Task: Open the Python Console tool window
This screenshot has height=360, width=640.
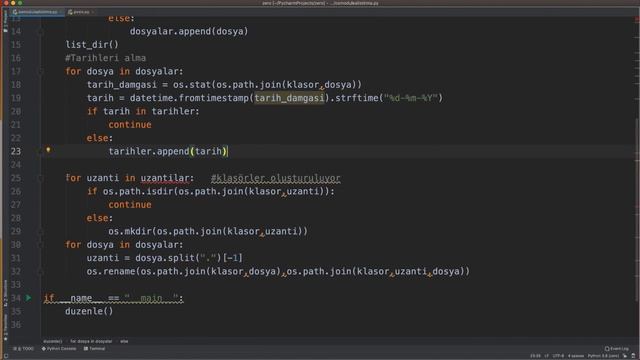Action: tap(59, 349)
